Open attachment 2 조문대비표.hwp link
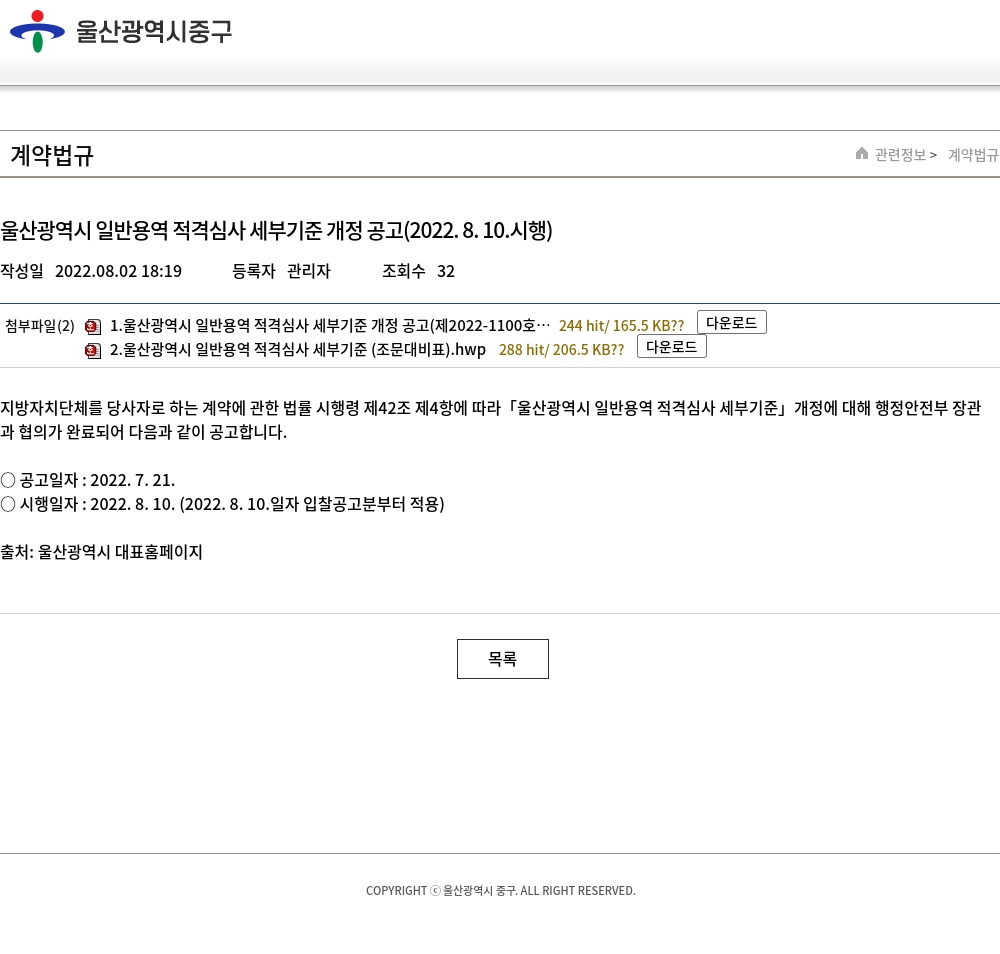The height and width of the screenshot is (954, 1000). 297,349
